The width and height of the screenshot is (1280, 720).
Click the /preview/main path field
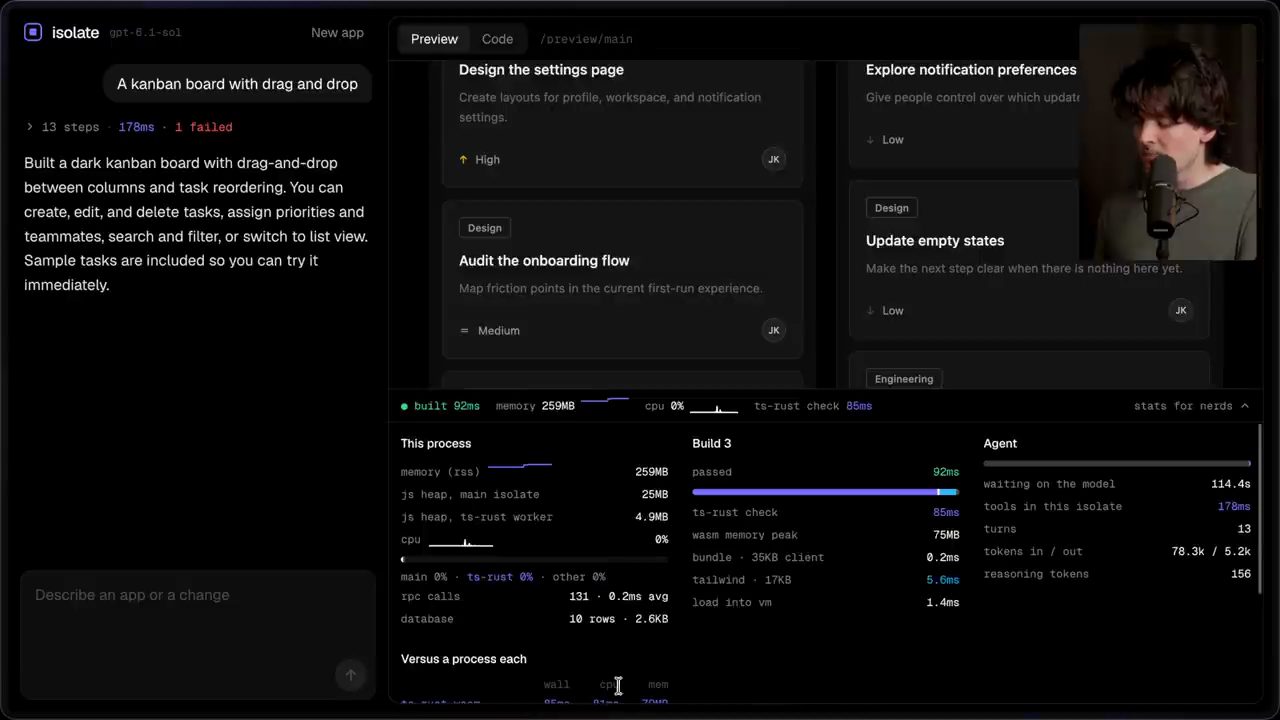(586, 39)
